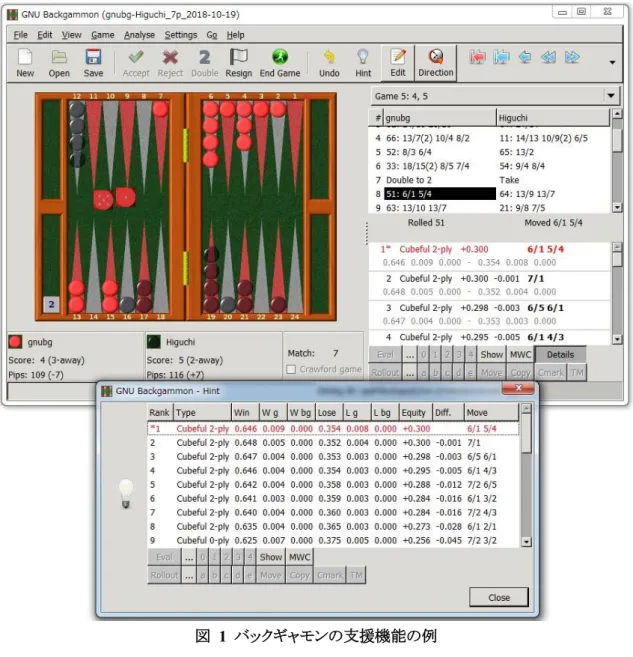Click the red dice on board
633x657 pixels.
(x=114, y=199)
